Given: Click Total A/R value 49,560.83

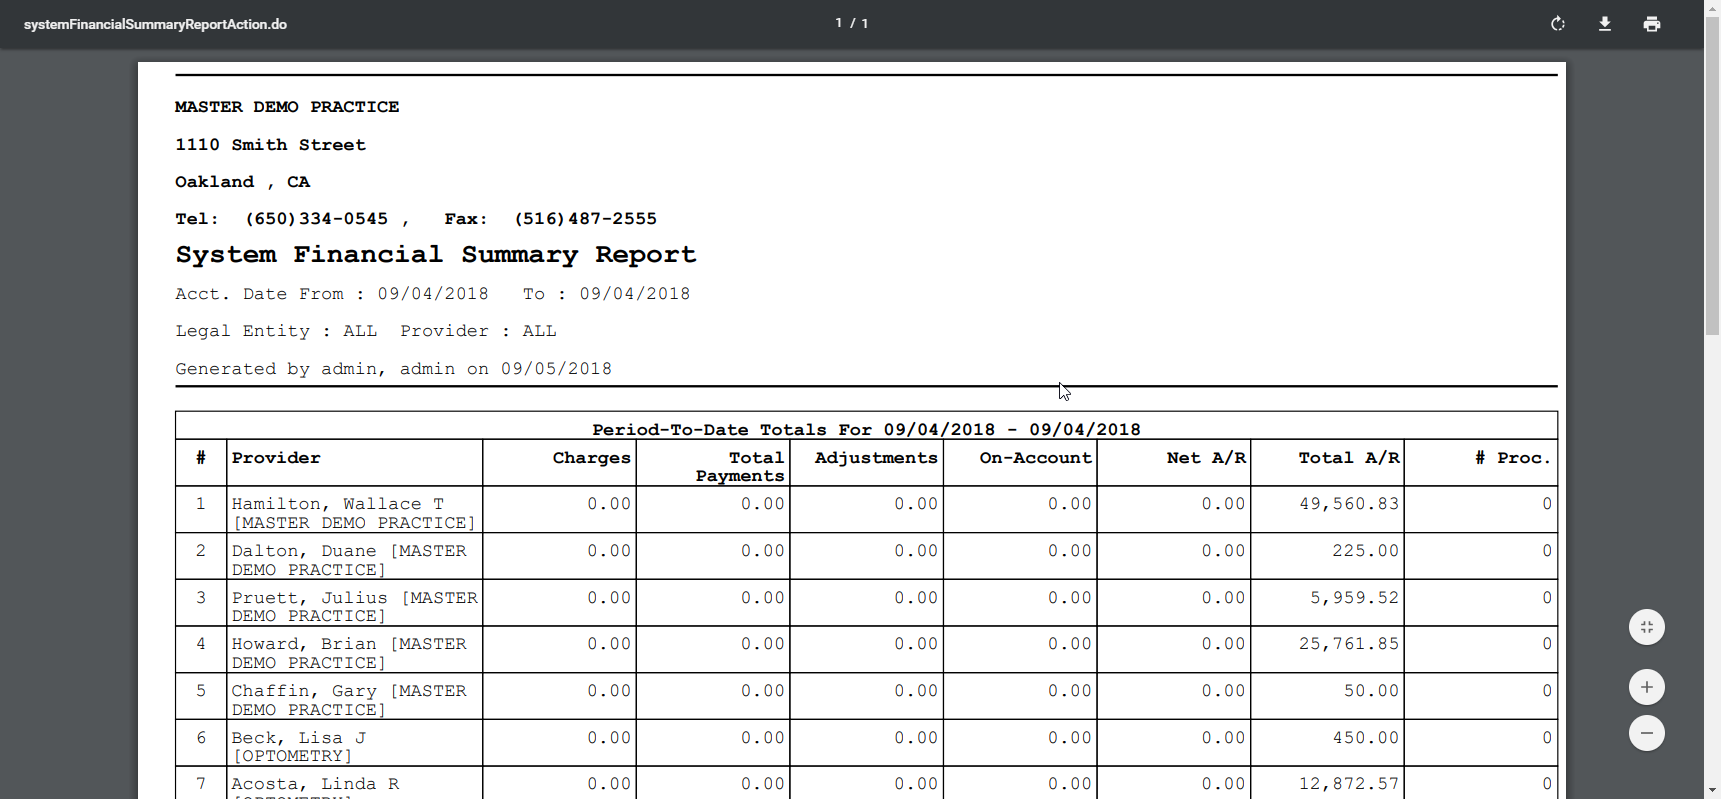Looking at the screenshot, I should (1348, 504).
